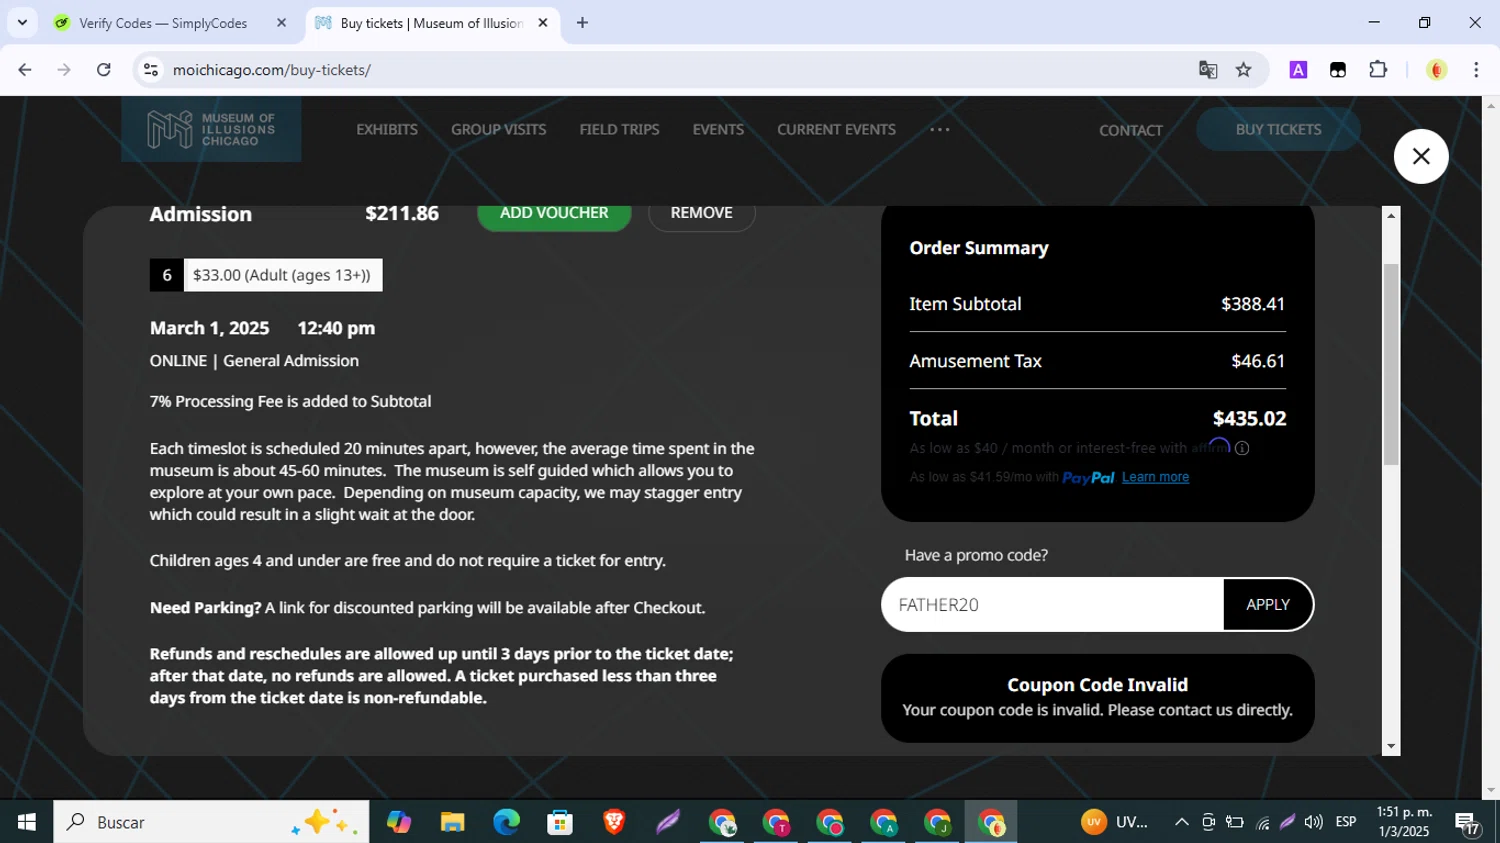
Task: Click the ticket quantity 6 badge
Action: coord(166,275)
